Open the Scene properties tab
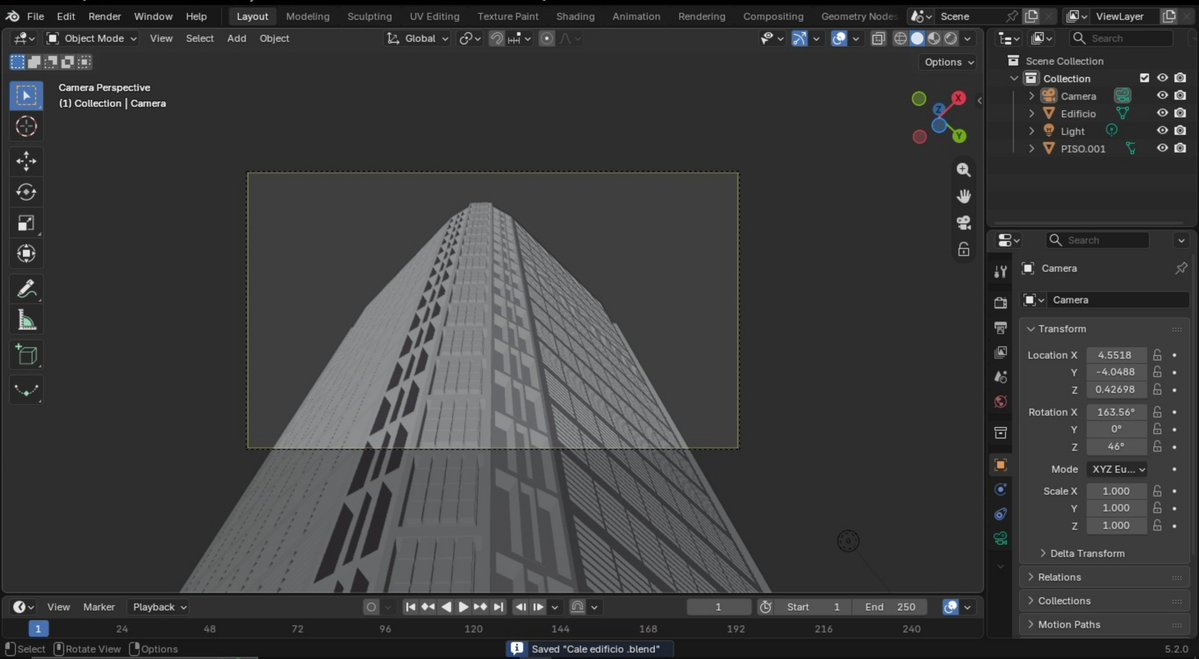 1000,377
